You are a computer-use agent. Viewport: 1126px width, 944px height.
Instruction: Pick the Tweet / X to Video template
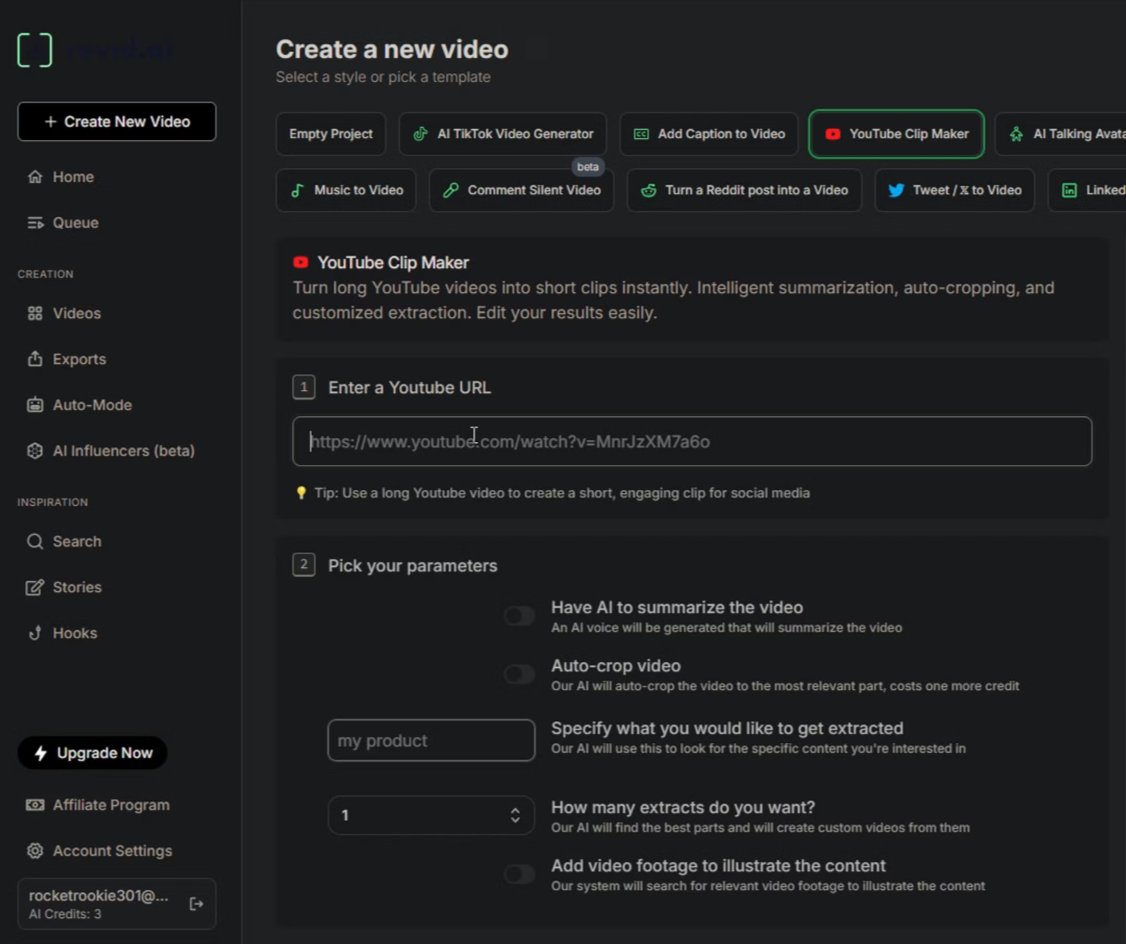pyautogui.click(x=954, y=190)
